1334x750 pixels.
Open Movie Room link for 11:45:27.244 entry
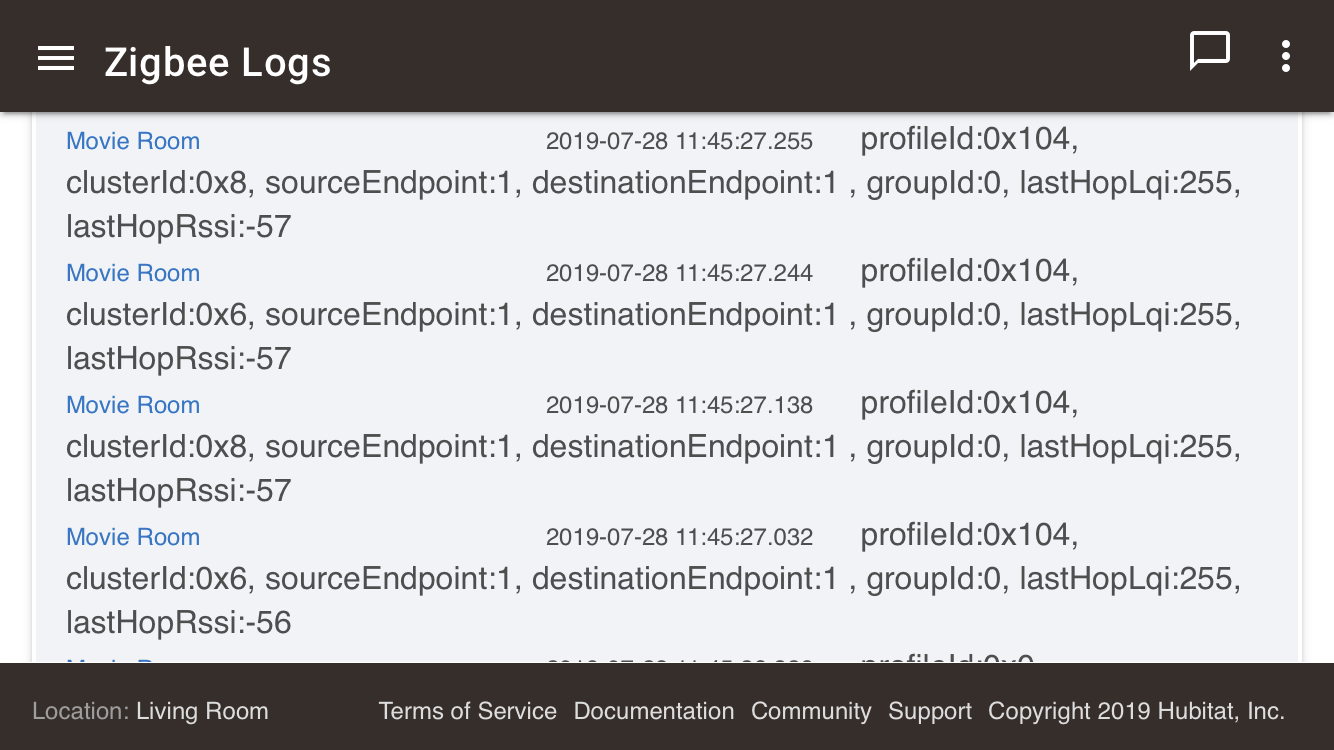(133, 273)
